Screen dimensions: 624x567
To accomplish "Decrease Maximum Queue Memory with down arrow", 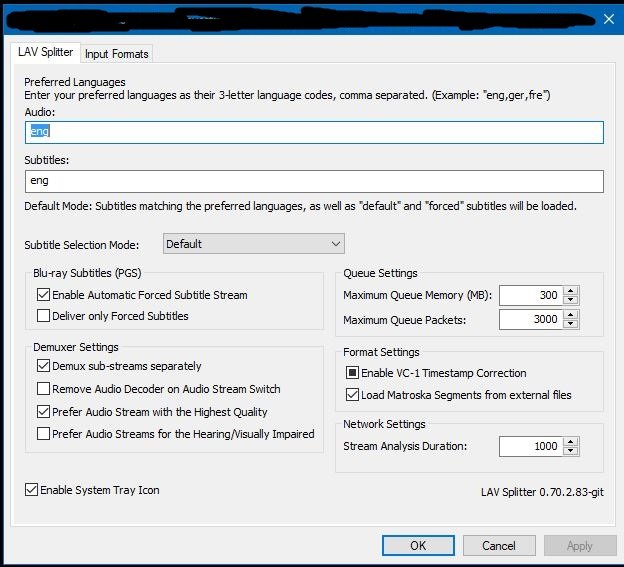I will click(571, 300).
